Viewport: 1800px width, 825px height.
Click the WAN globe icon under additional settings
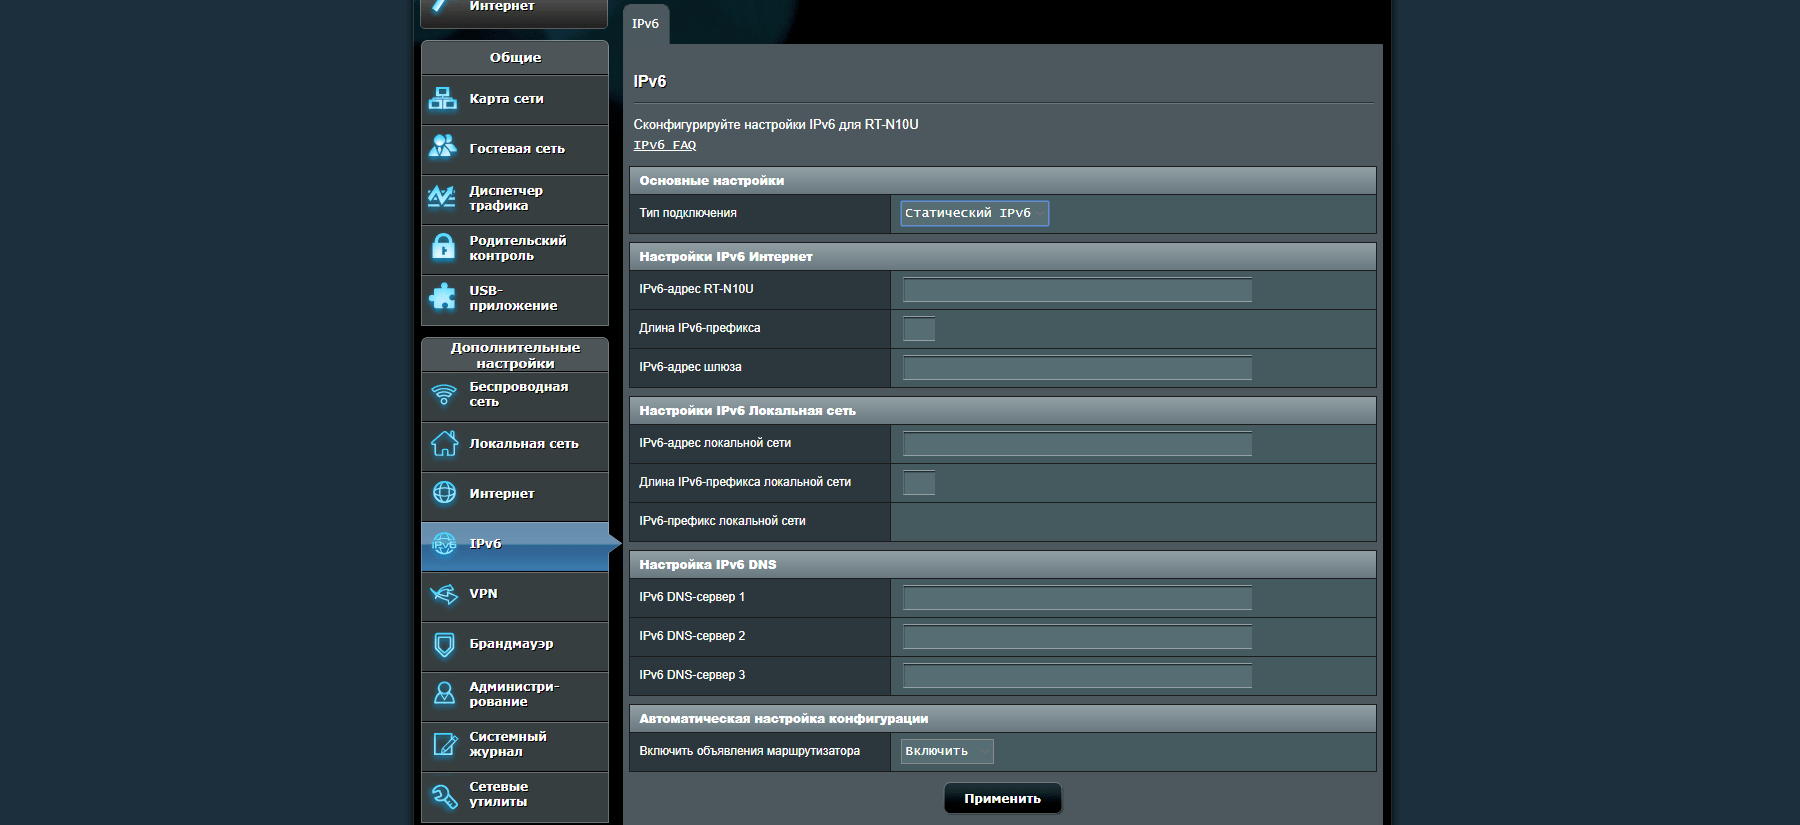444,493
